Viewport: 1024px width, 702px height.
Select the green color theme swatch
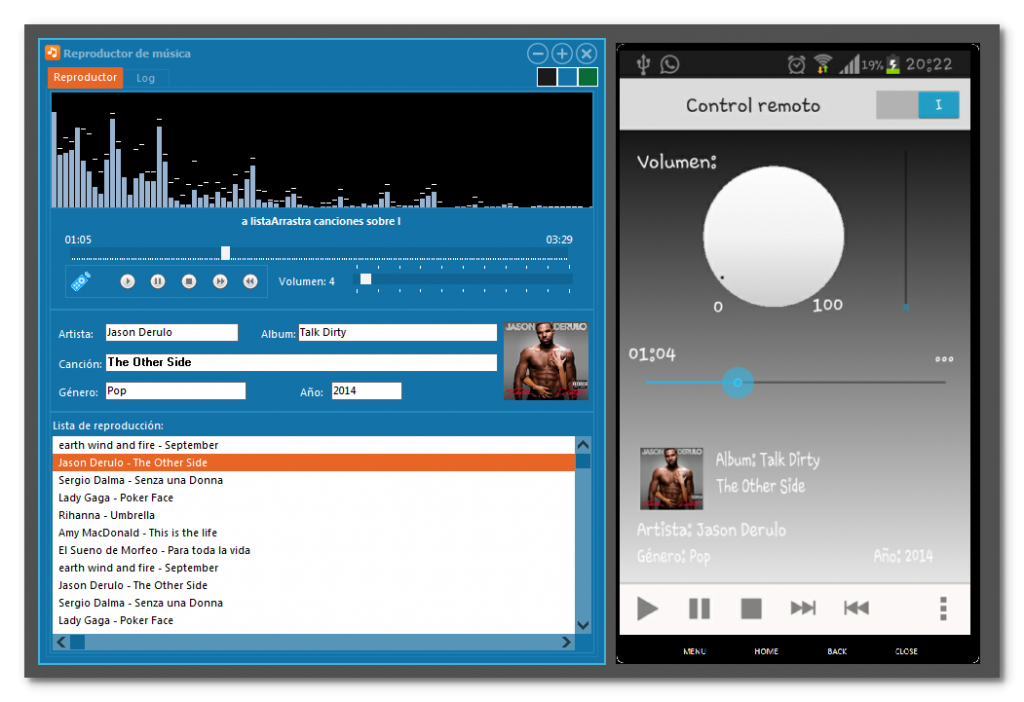click(x=588, y=77)
